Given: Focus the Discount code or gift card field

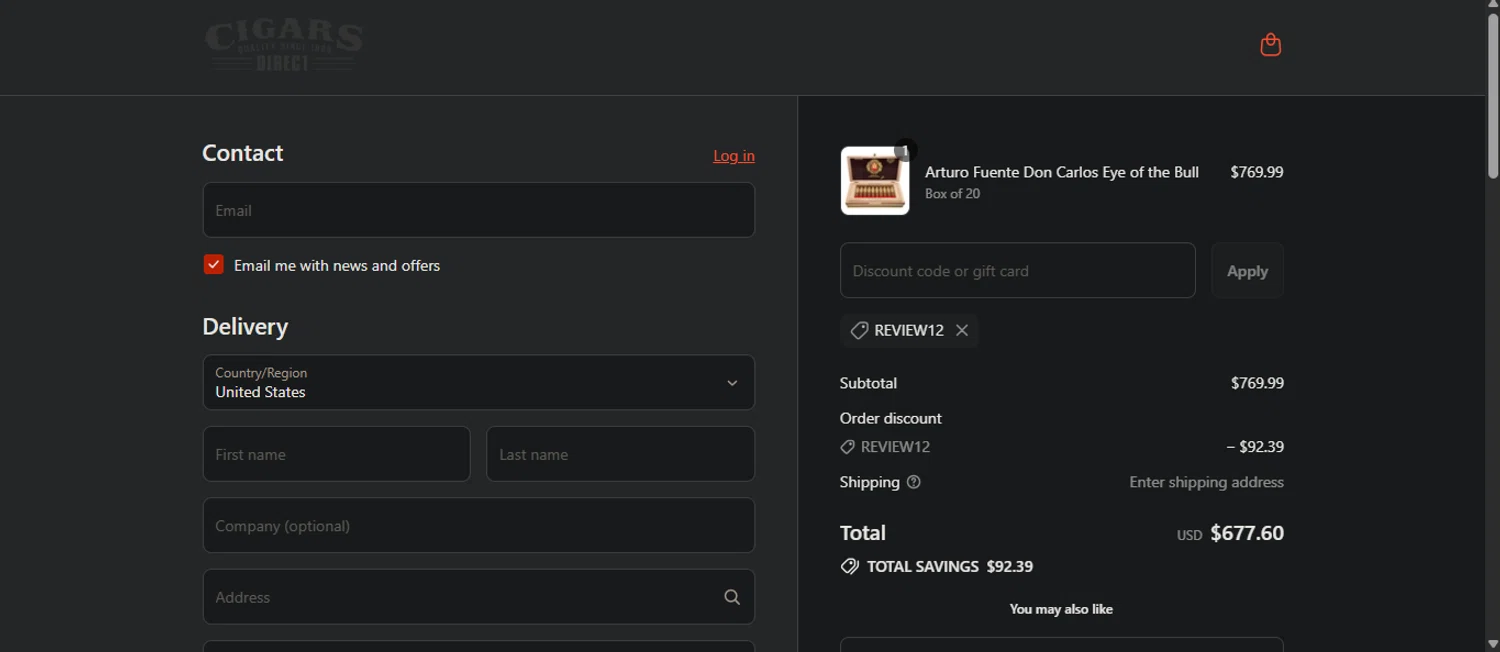Looking at the screenshot, I should click(1018, 270).
